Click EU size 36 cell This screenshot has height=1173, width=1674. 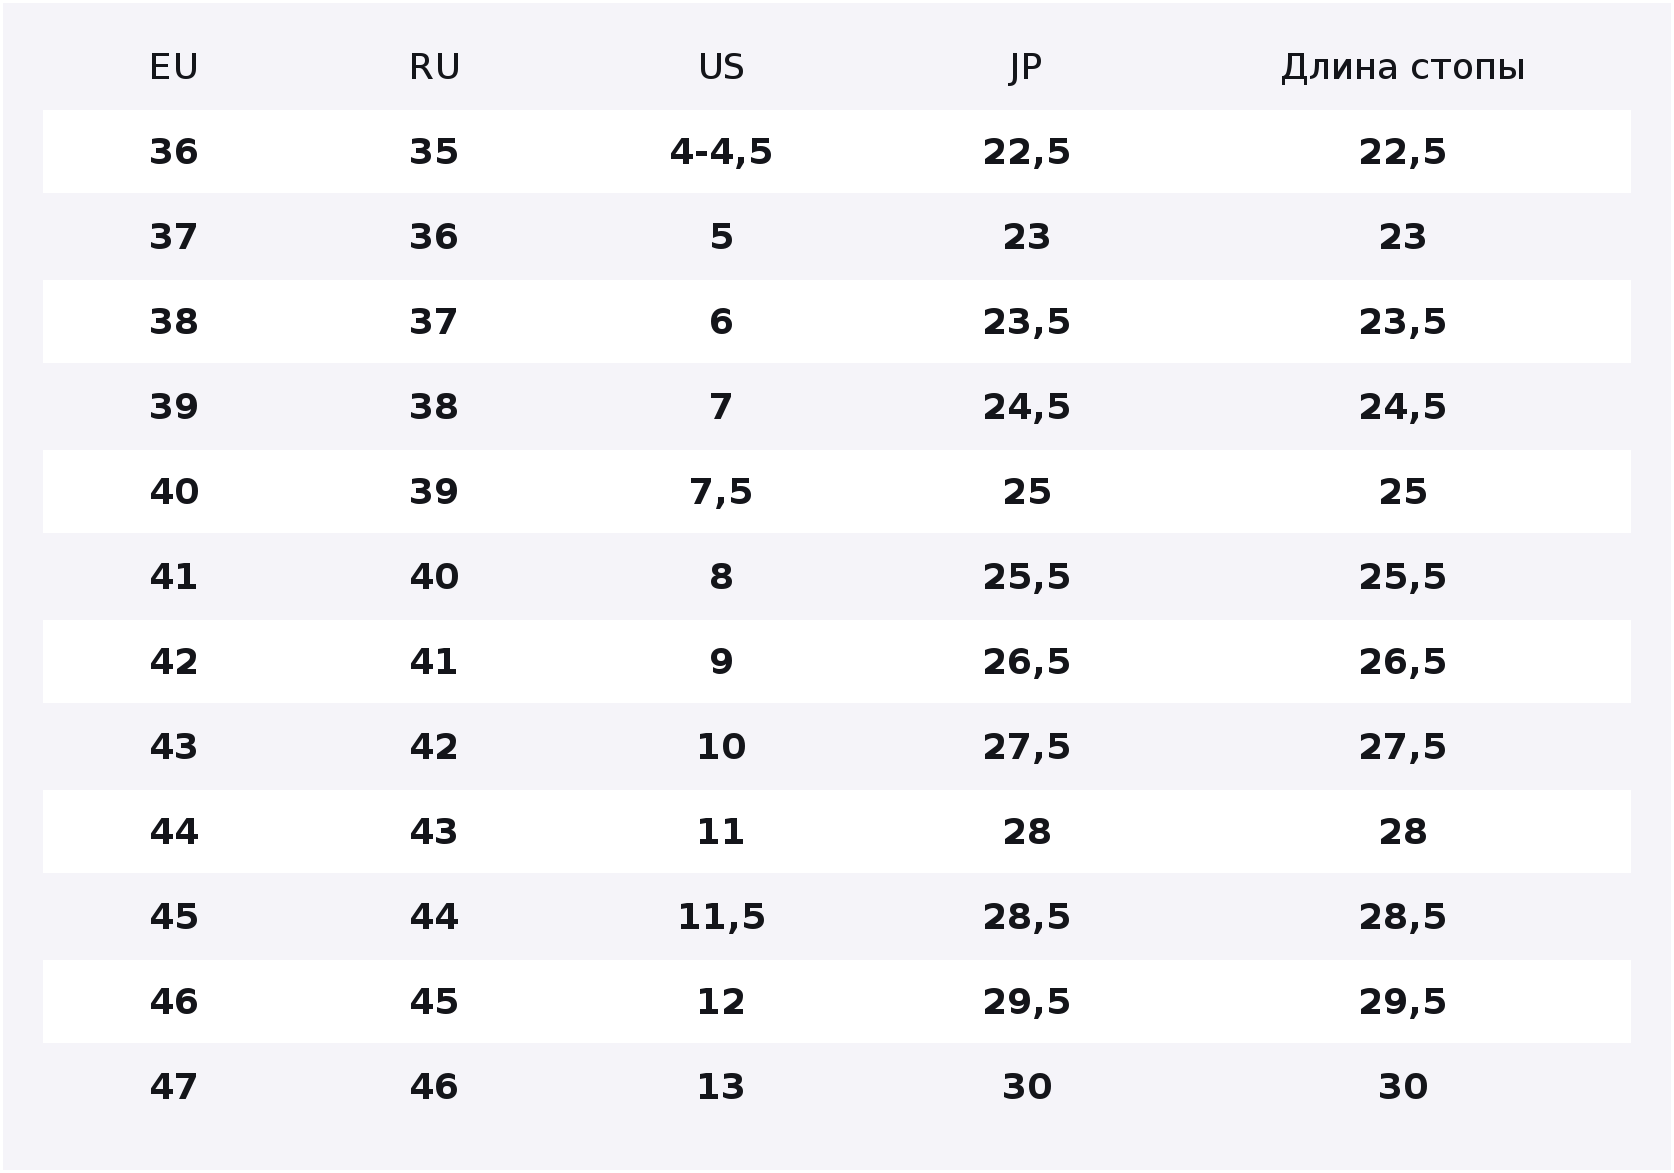click(x=173, y=152)
